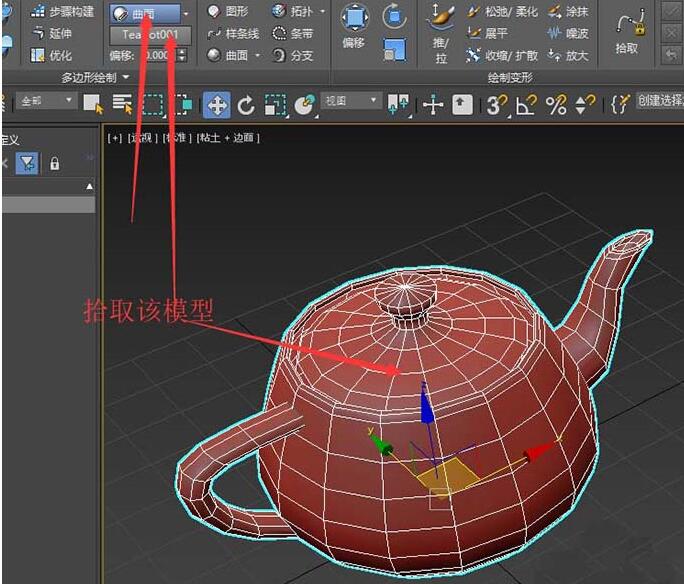Click the 优化 (Optimize) tool
This screenshot has height=584, width=684.
tap(51, 56)
